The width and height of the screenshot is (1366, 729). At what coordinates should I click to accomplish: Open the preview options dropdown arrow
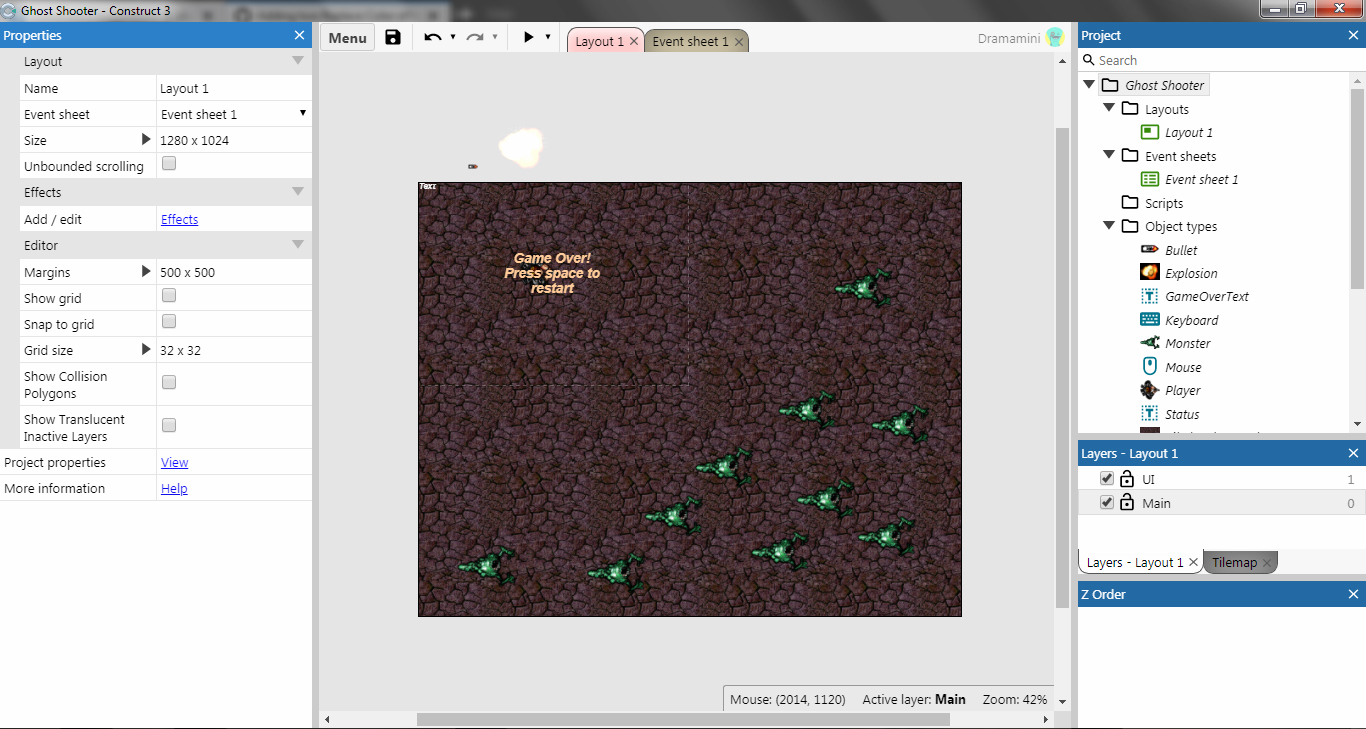pos(548,37)
